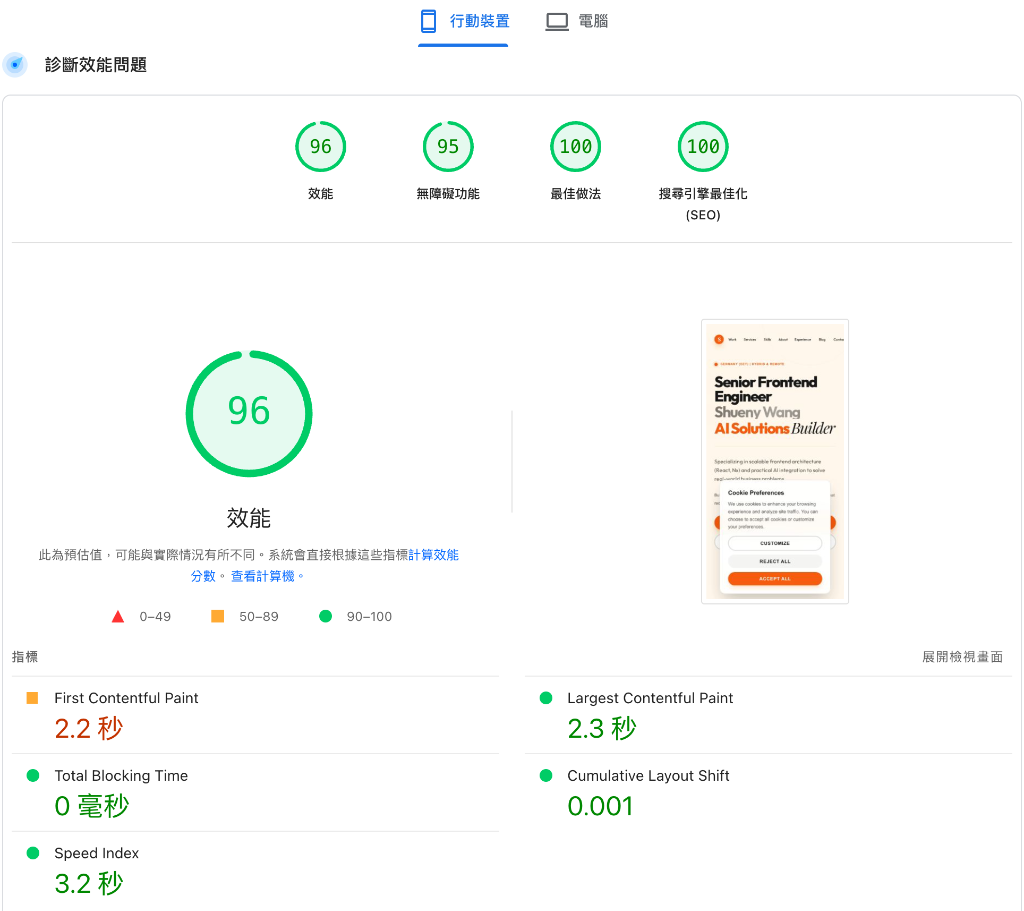Select the 100 搜尋引擎最佳化 score circle
The height and width of the screenshot is (911, 1024).
click(x=703, y=146)
